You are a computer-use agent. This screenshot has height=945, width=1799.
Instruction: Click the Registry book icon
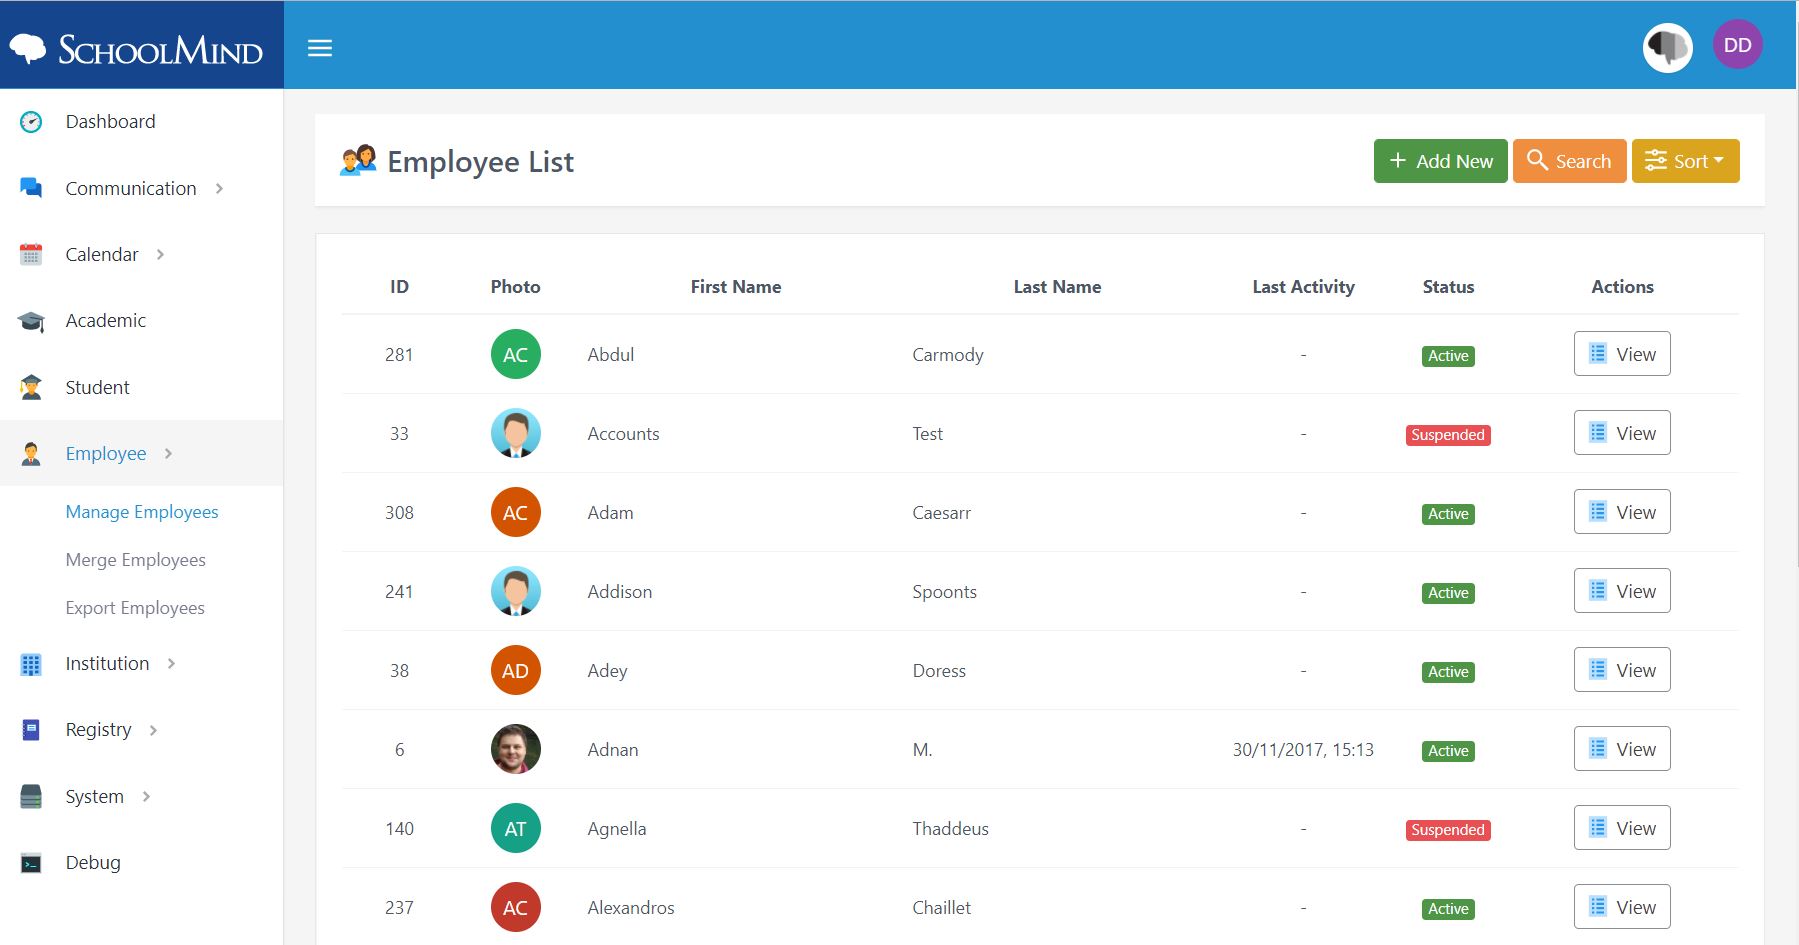point(31,730)
